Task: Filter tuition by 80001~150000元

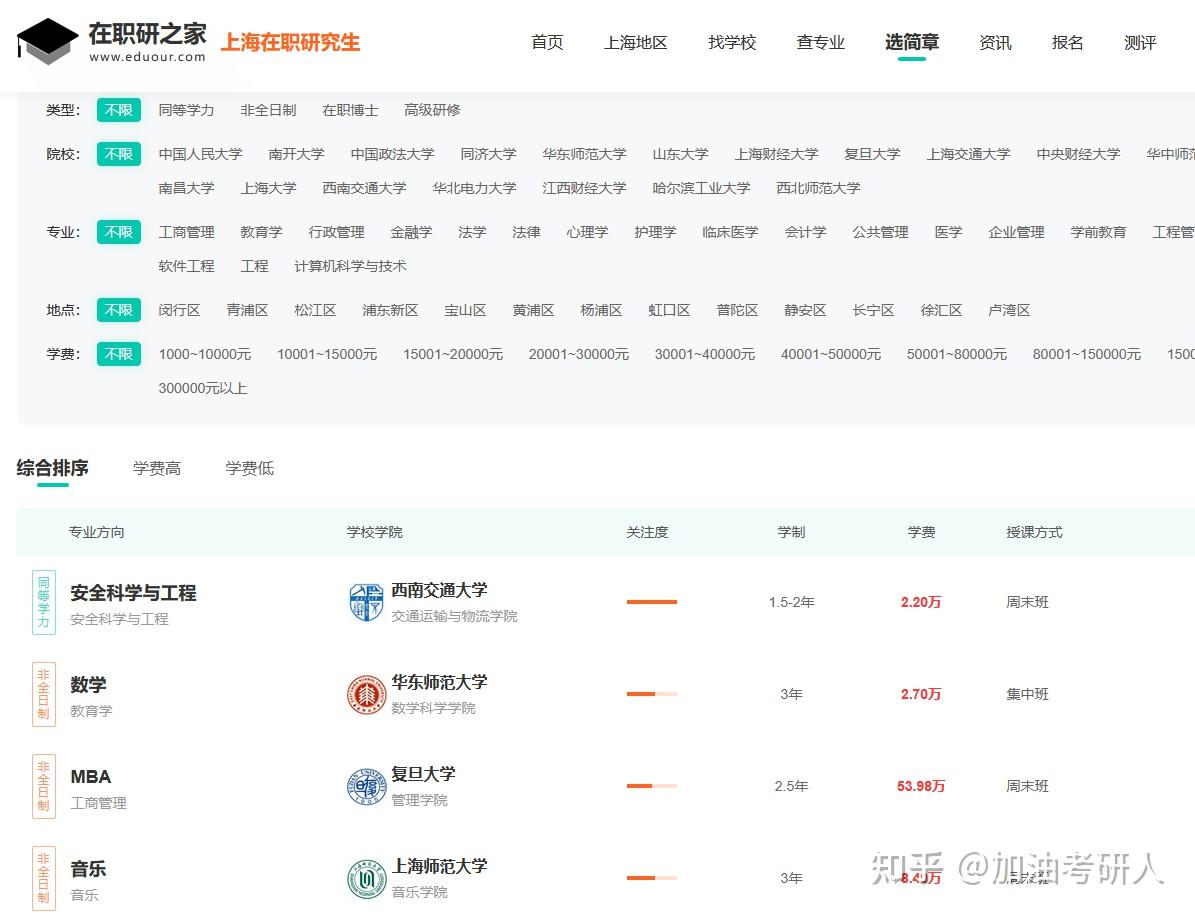Action: click(x=1087, y=354)
